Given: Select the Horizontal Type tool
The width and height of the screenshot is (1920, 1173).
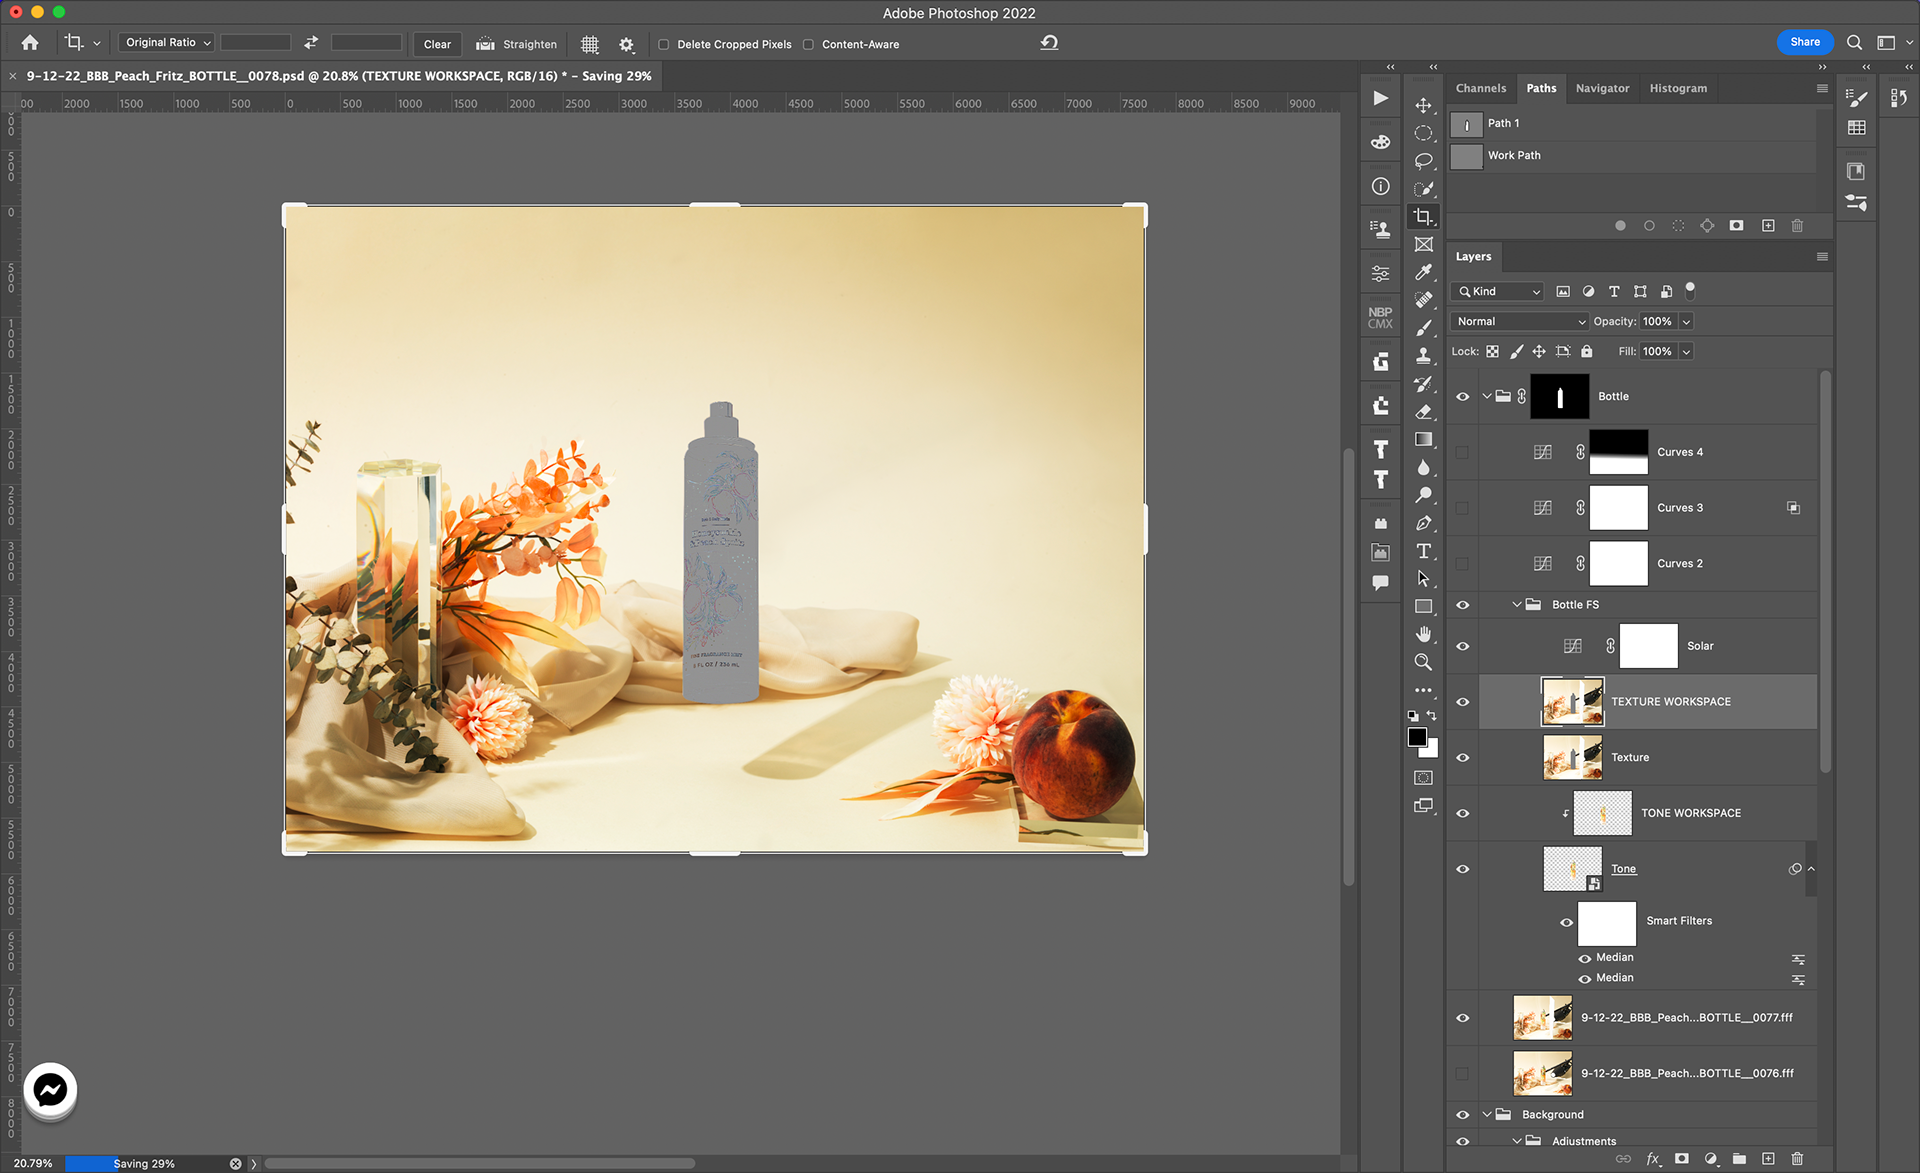Looking at the screenshot, I should click(x=1423, y=551).
